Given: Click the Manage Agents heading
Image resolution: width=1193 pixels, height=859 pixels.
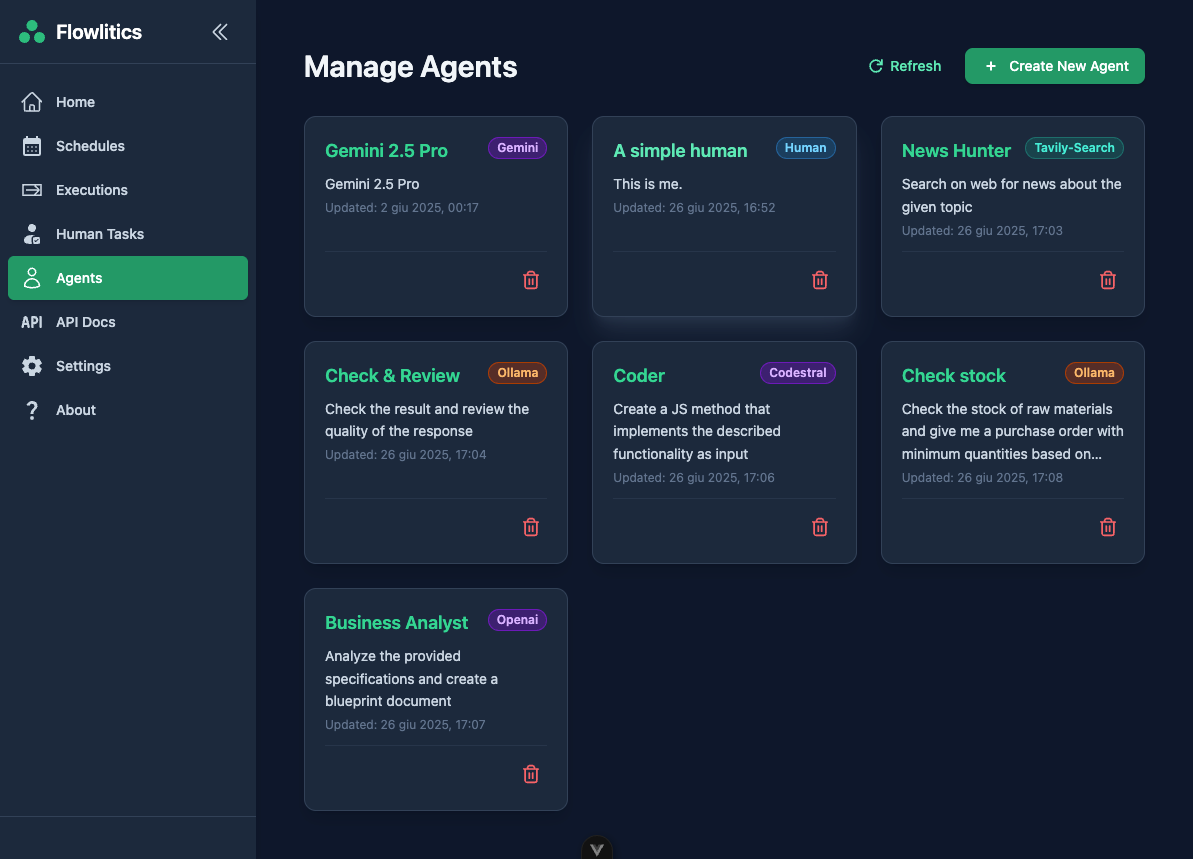Looking at the screenshot, I should (410, 67).
